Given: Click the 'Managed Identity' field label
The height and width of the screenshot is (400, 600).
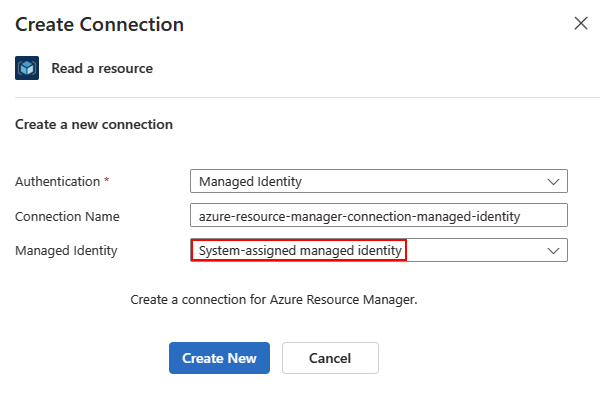Looking at the screenshot, I should (x=66, y=250).
